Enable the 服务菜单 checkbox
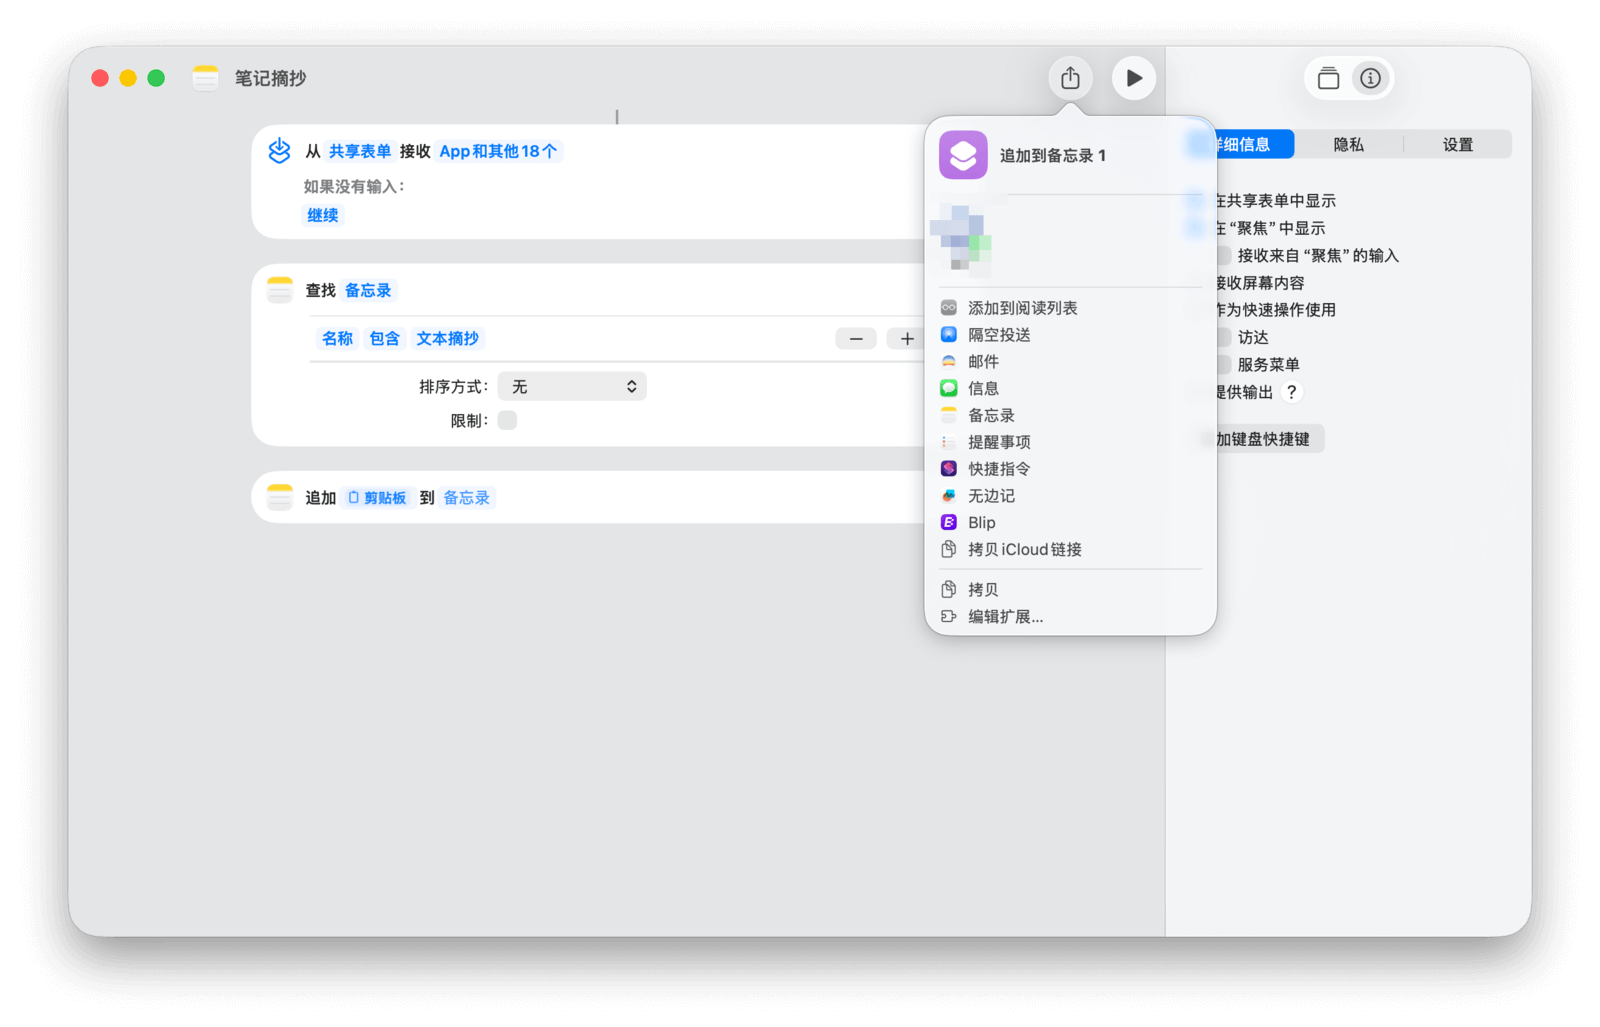Viewport: 1600px width, 1027px height. click(1223, 365)
